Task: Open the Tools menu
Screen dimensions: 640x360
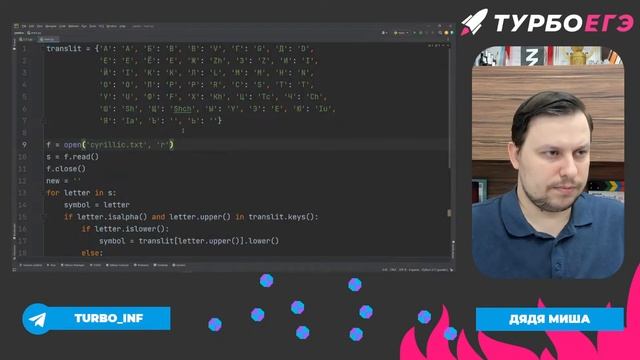Action: pos(93,27)
